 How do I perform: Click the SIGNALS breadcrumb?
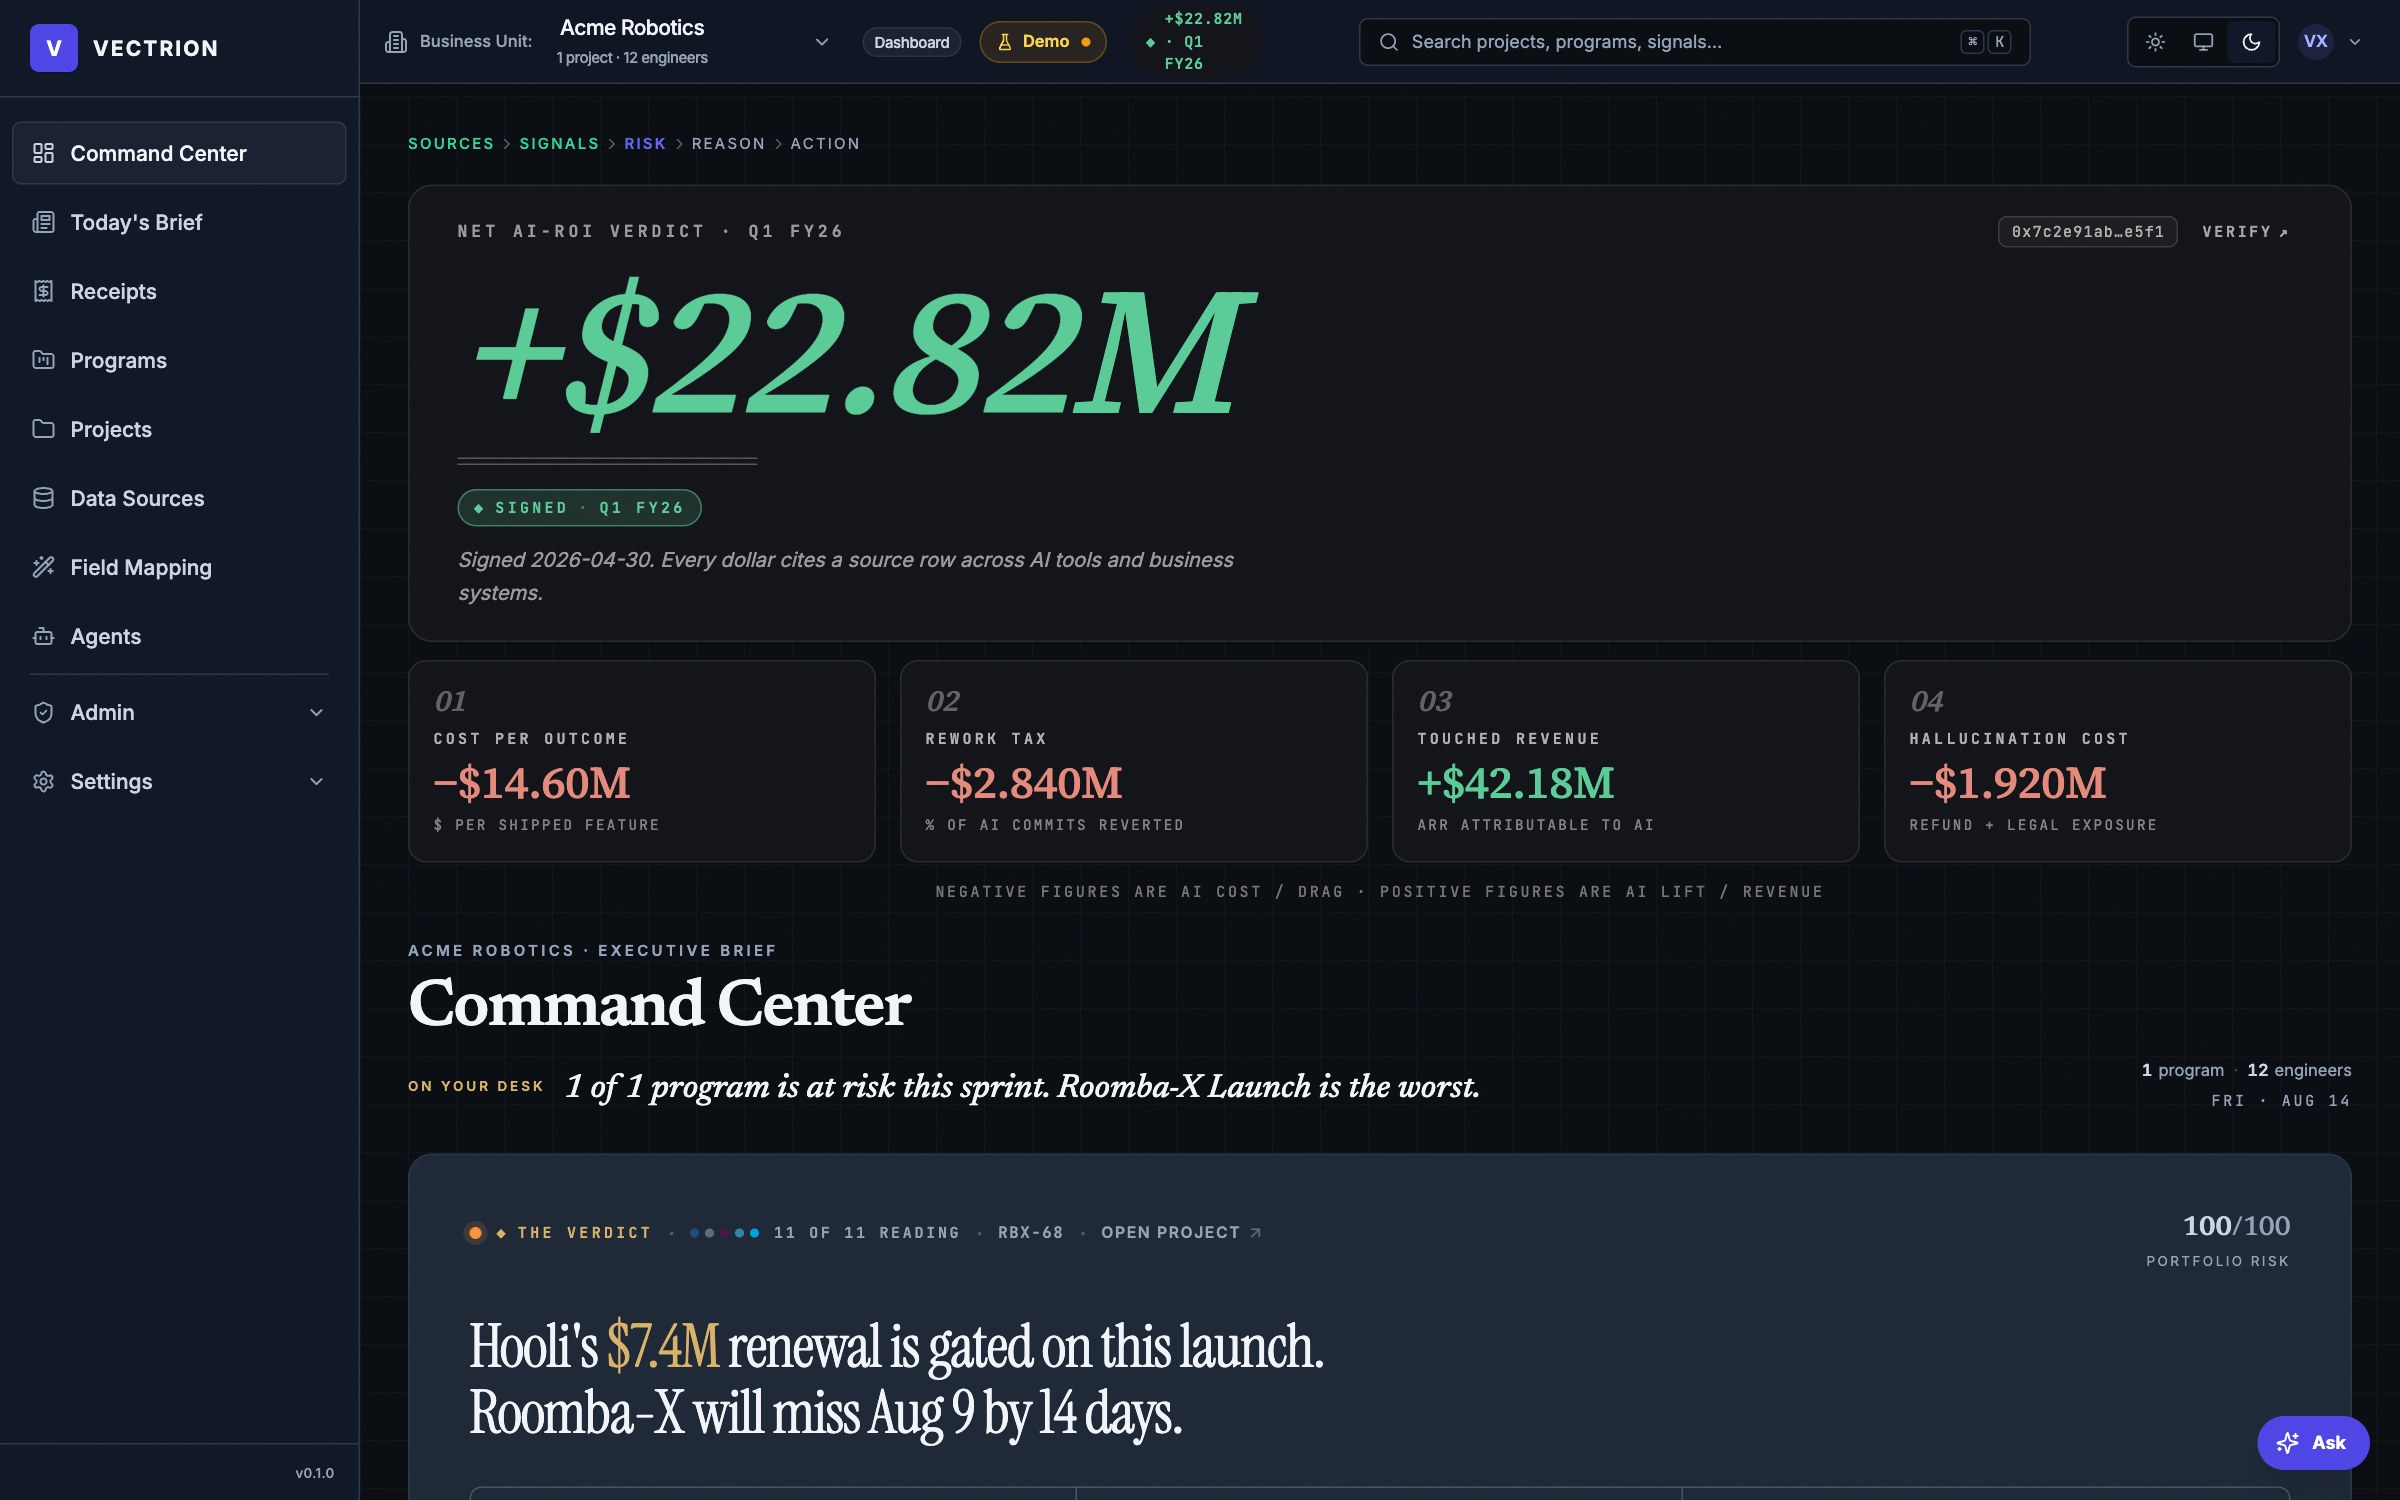click(559, 144)
